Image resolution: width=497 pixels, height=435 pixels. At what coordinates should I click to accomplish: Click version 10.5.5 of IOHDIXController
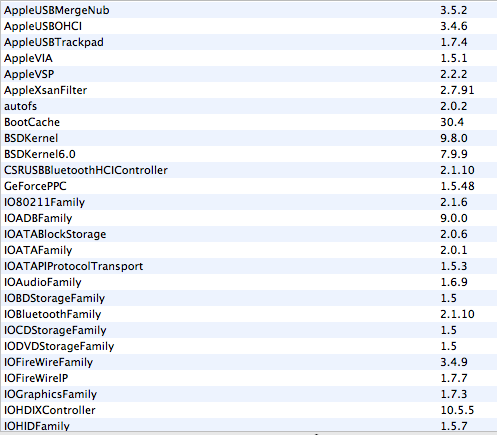pos(457,410)
